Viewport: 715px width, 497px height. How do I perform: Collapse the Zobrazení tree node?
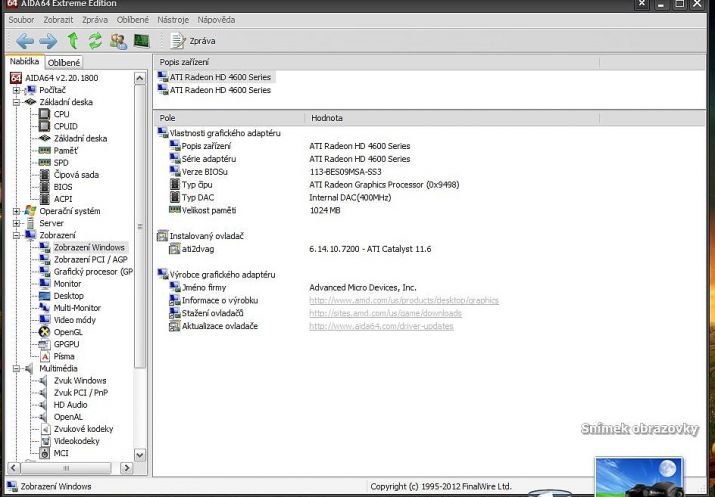tap(16, 235)
